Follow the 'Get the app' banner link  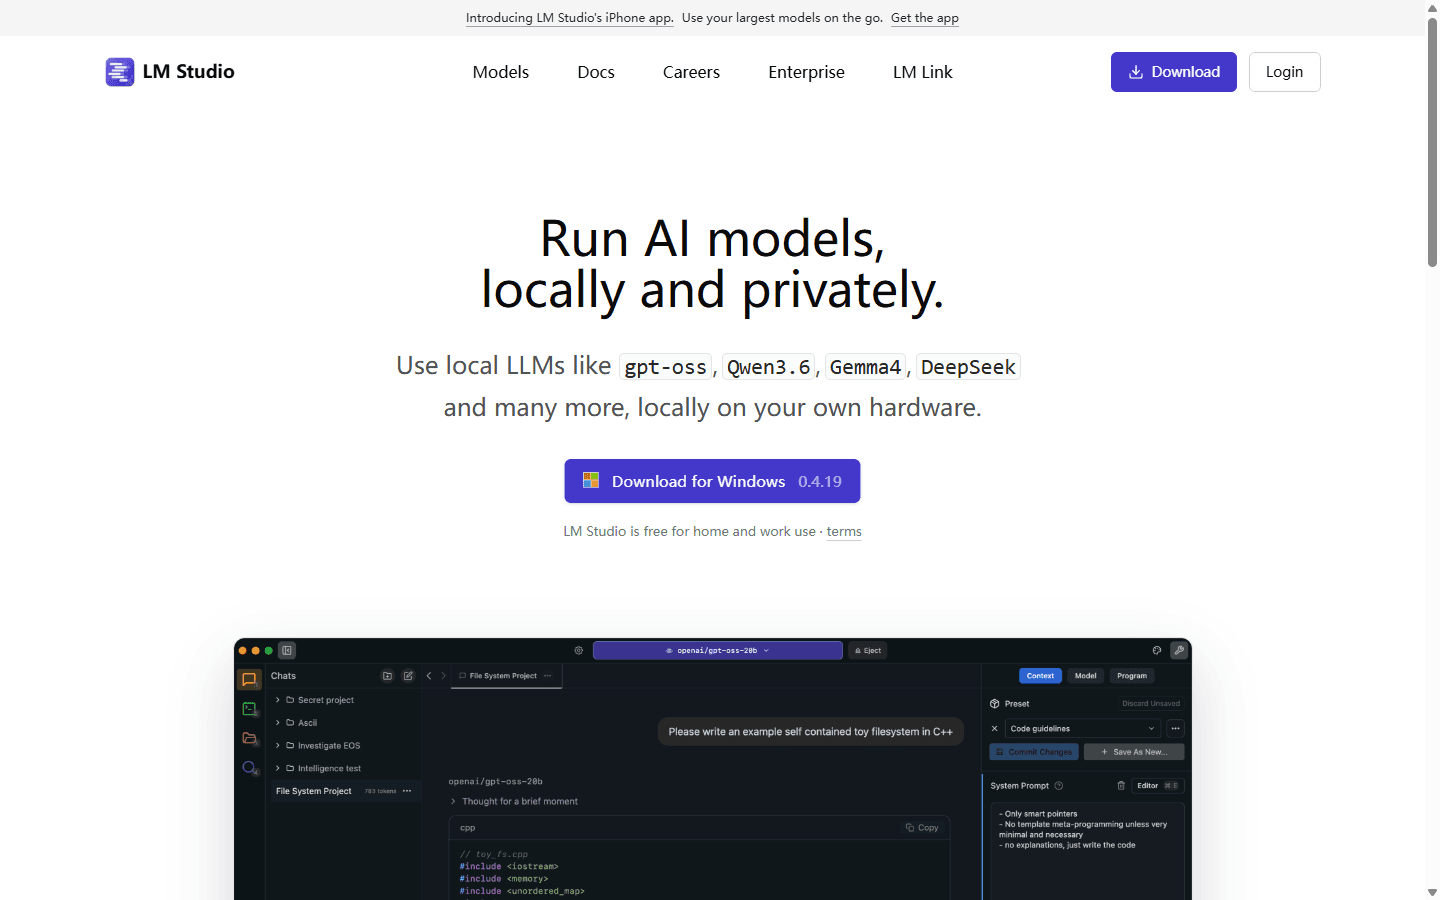pos(925,18)
